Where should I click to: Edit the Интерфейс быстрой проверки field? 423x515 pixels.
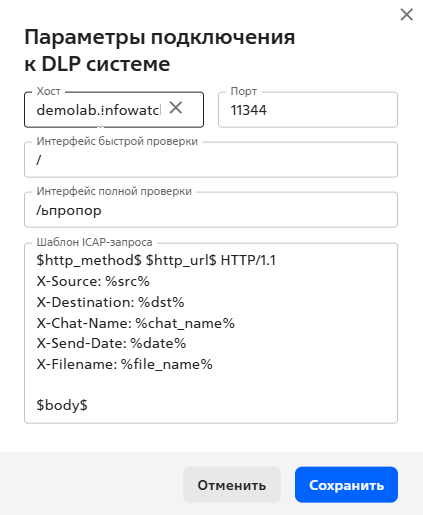(211, 160)
